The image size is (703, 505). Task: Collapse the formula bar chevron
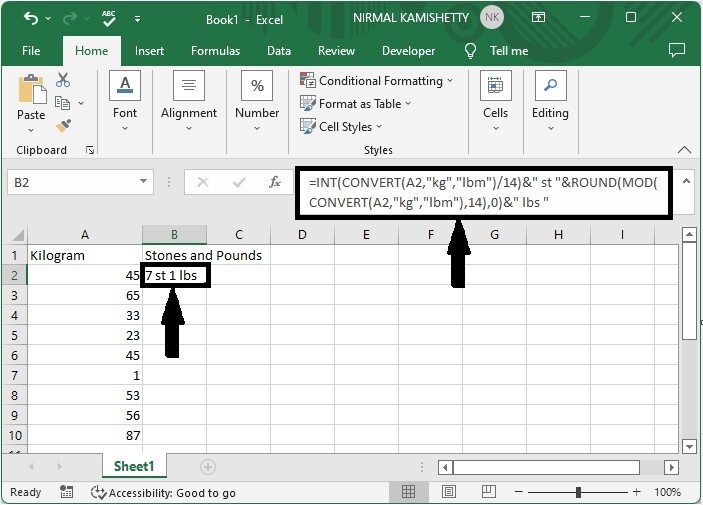[686, 181]
